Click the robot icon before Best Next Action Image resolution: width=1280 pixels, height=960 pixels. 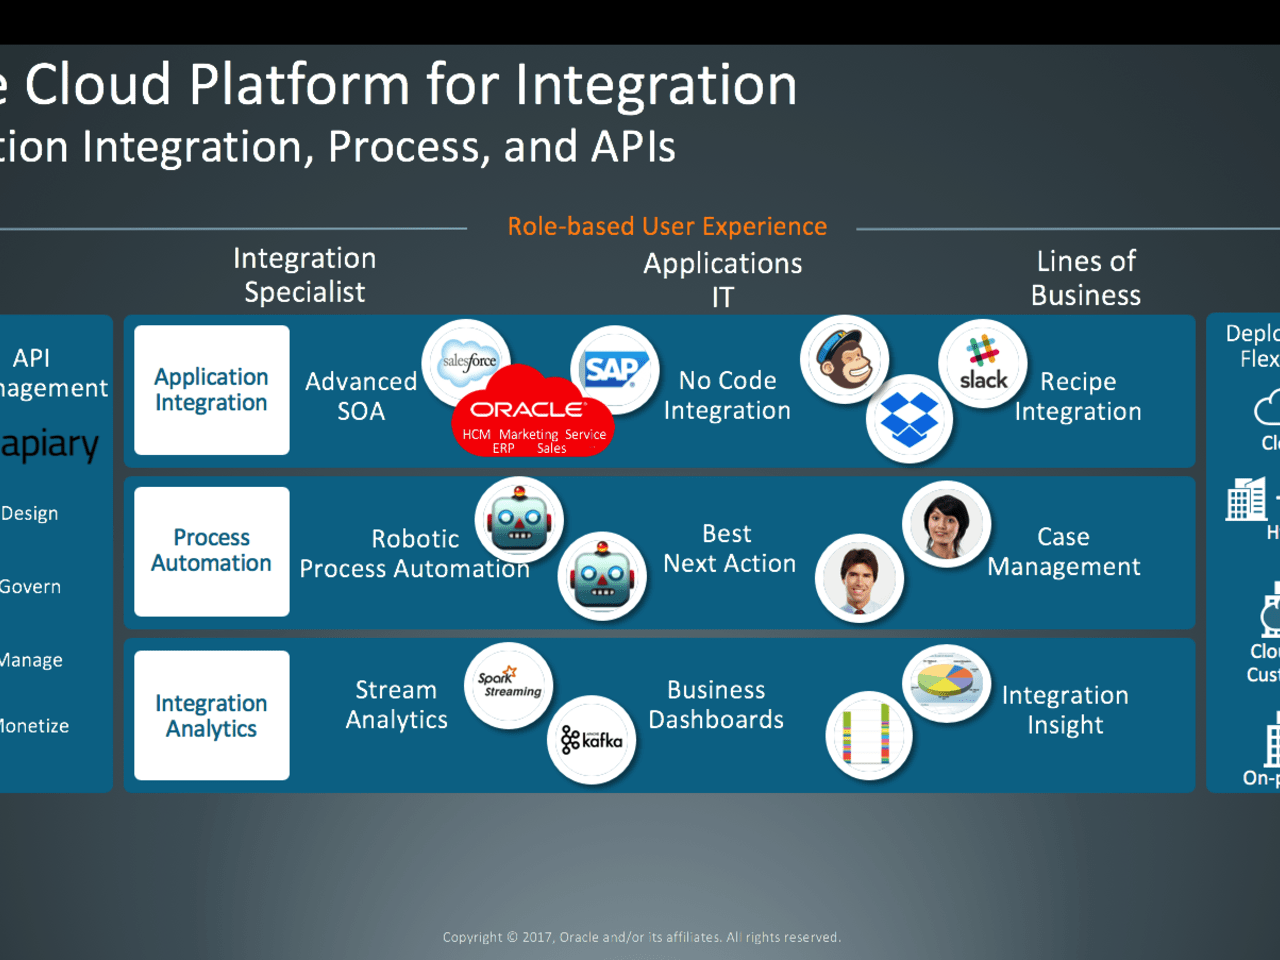point(602,575)
